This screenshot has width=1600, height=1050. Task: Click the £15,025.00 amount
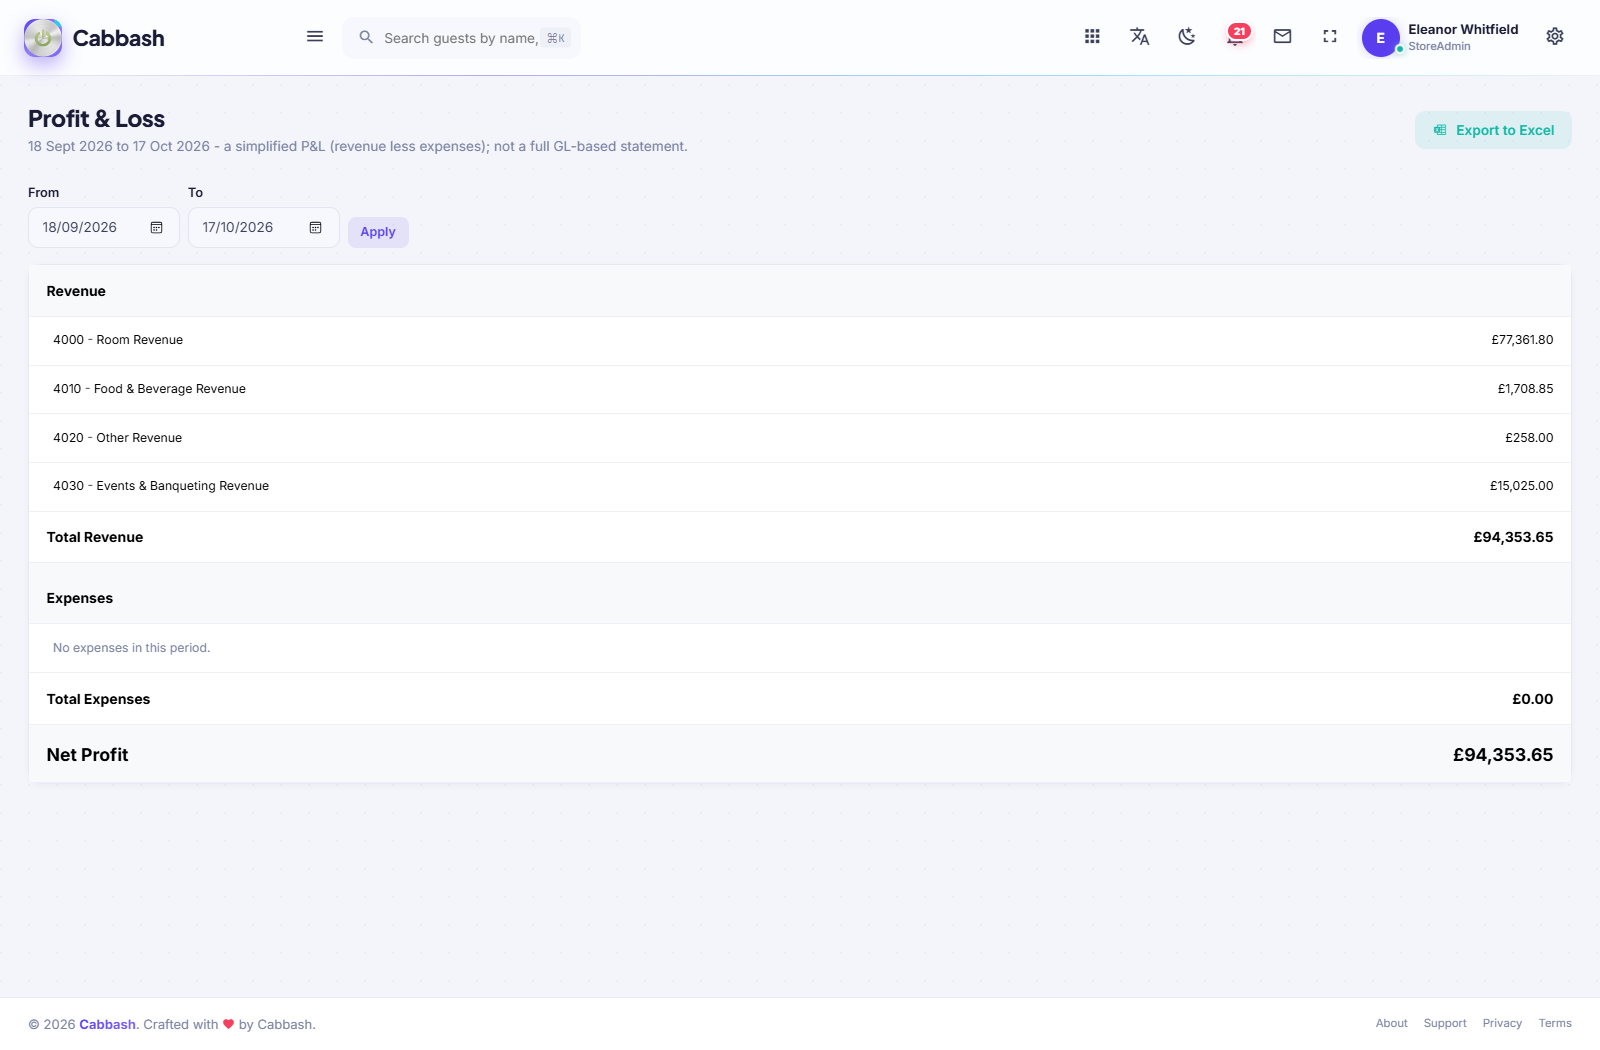click(1521, 486)
